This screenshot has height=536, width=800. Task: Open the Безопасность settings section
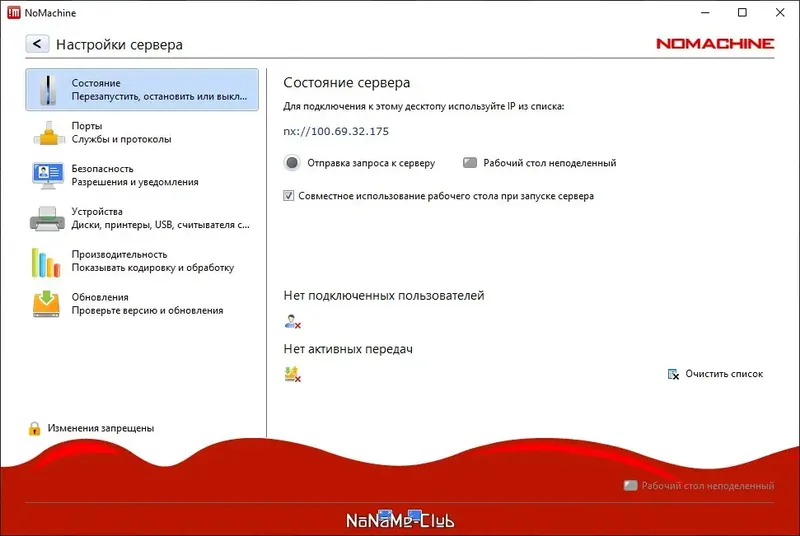tap(142, 175)
